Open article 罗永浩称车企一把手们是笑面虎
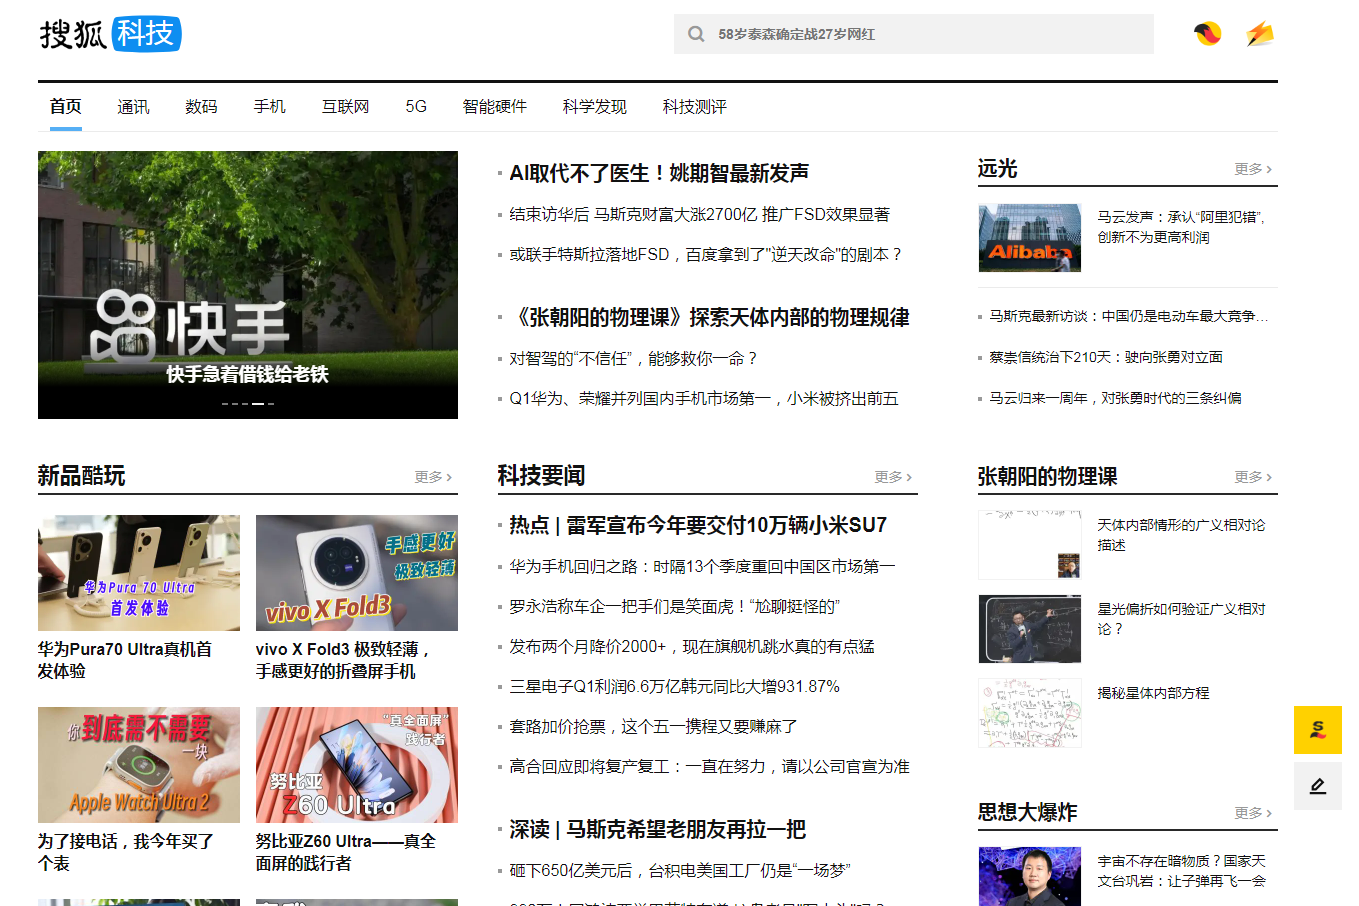The image size is (1359, 906). [674, 606]
